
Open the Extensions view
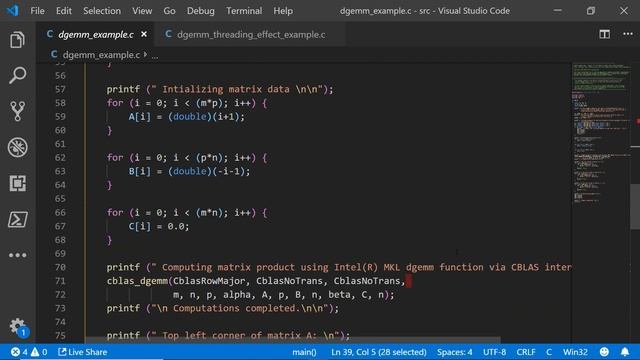[18, 183]
